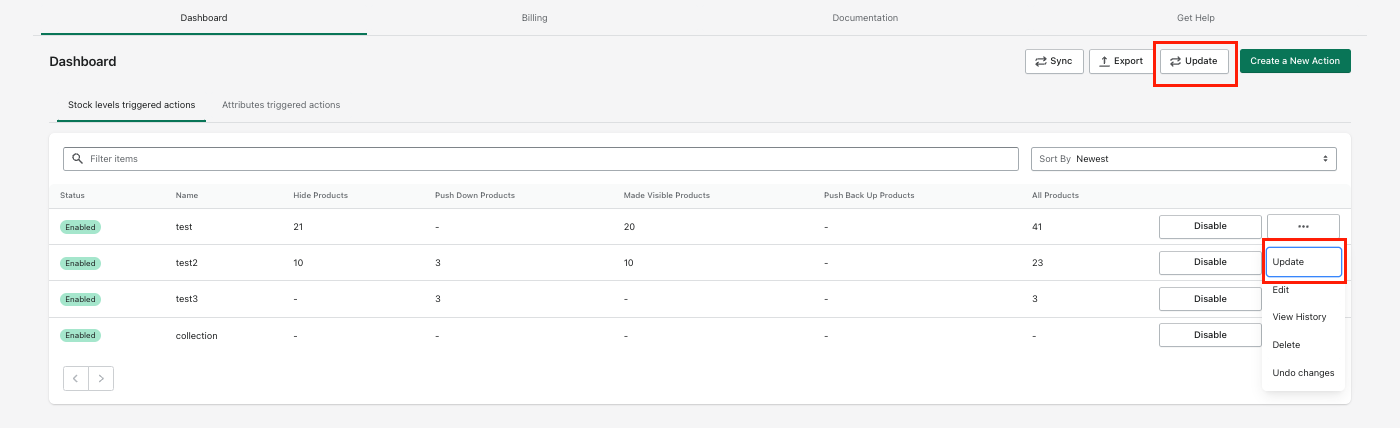Click Undo changes in the actions menu
Screen dimensions: 1400x428
coord(1303,373)
